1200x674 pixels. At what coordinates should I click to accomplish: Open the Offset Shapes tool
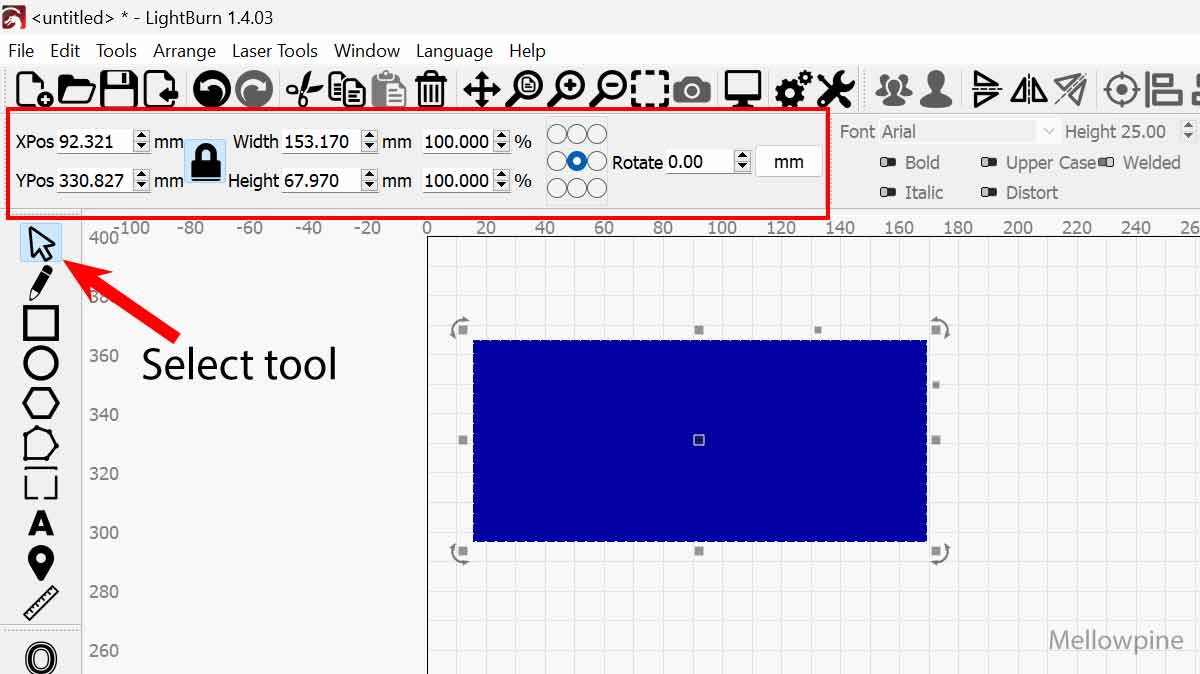40,658
